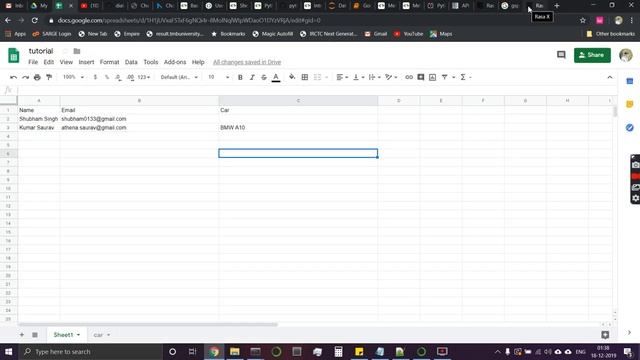Click the Google account avatar
640x360 pixels.
tap(626, 55)
